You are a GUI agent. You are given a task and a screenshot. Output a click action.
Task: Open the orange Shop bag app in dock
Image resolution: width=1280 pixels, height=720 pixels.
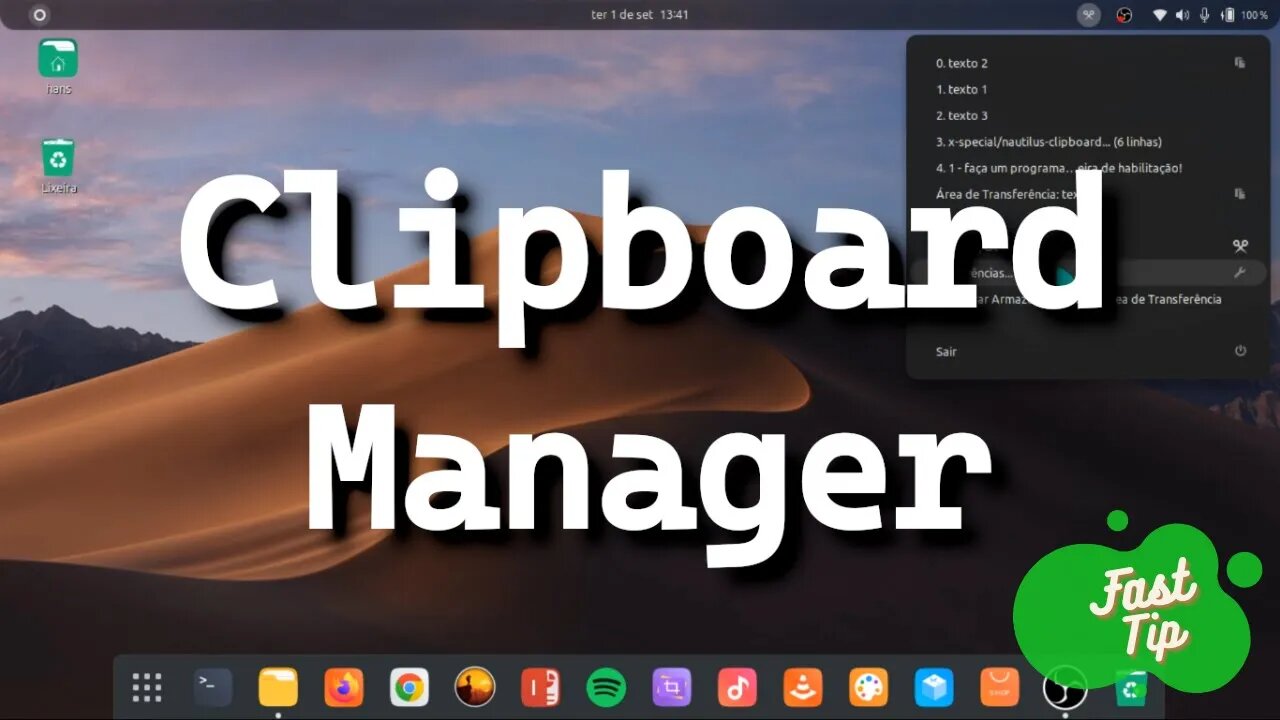click(x=1000, y=687)
